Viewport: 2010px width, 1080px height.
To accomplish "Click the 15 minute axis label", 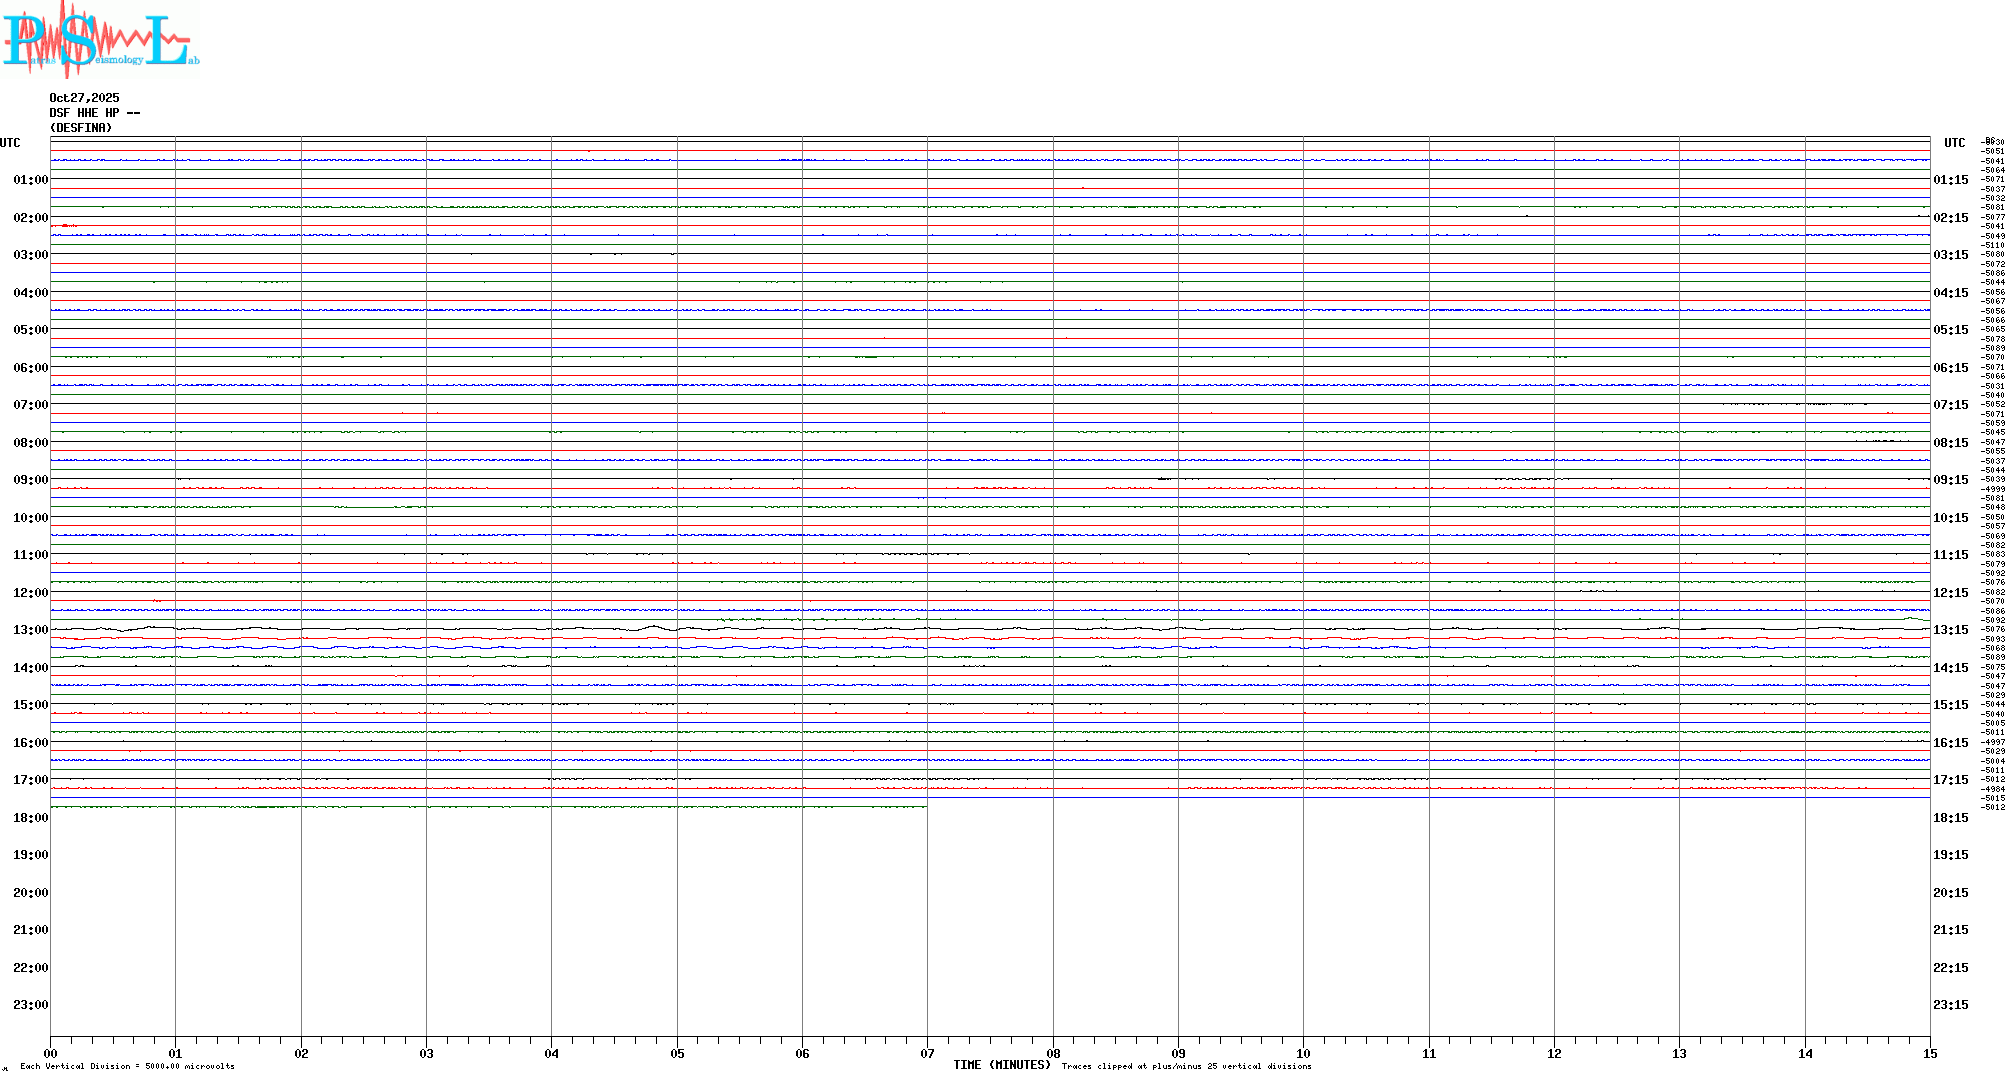I will (x=1930, y=1054).
